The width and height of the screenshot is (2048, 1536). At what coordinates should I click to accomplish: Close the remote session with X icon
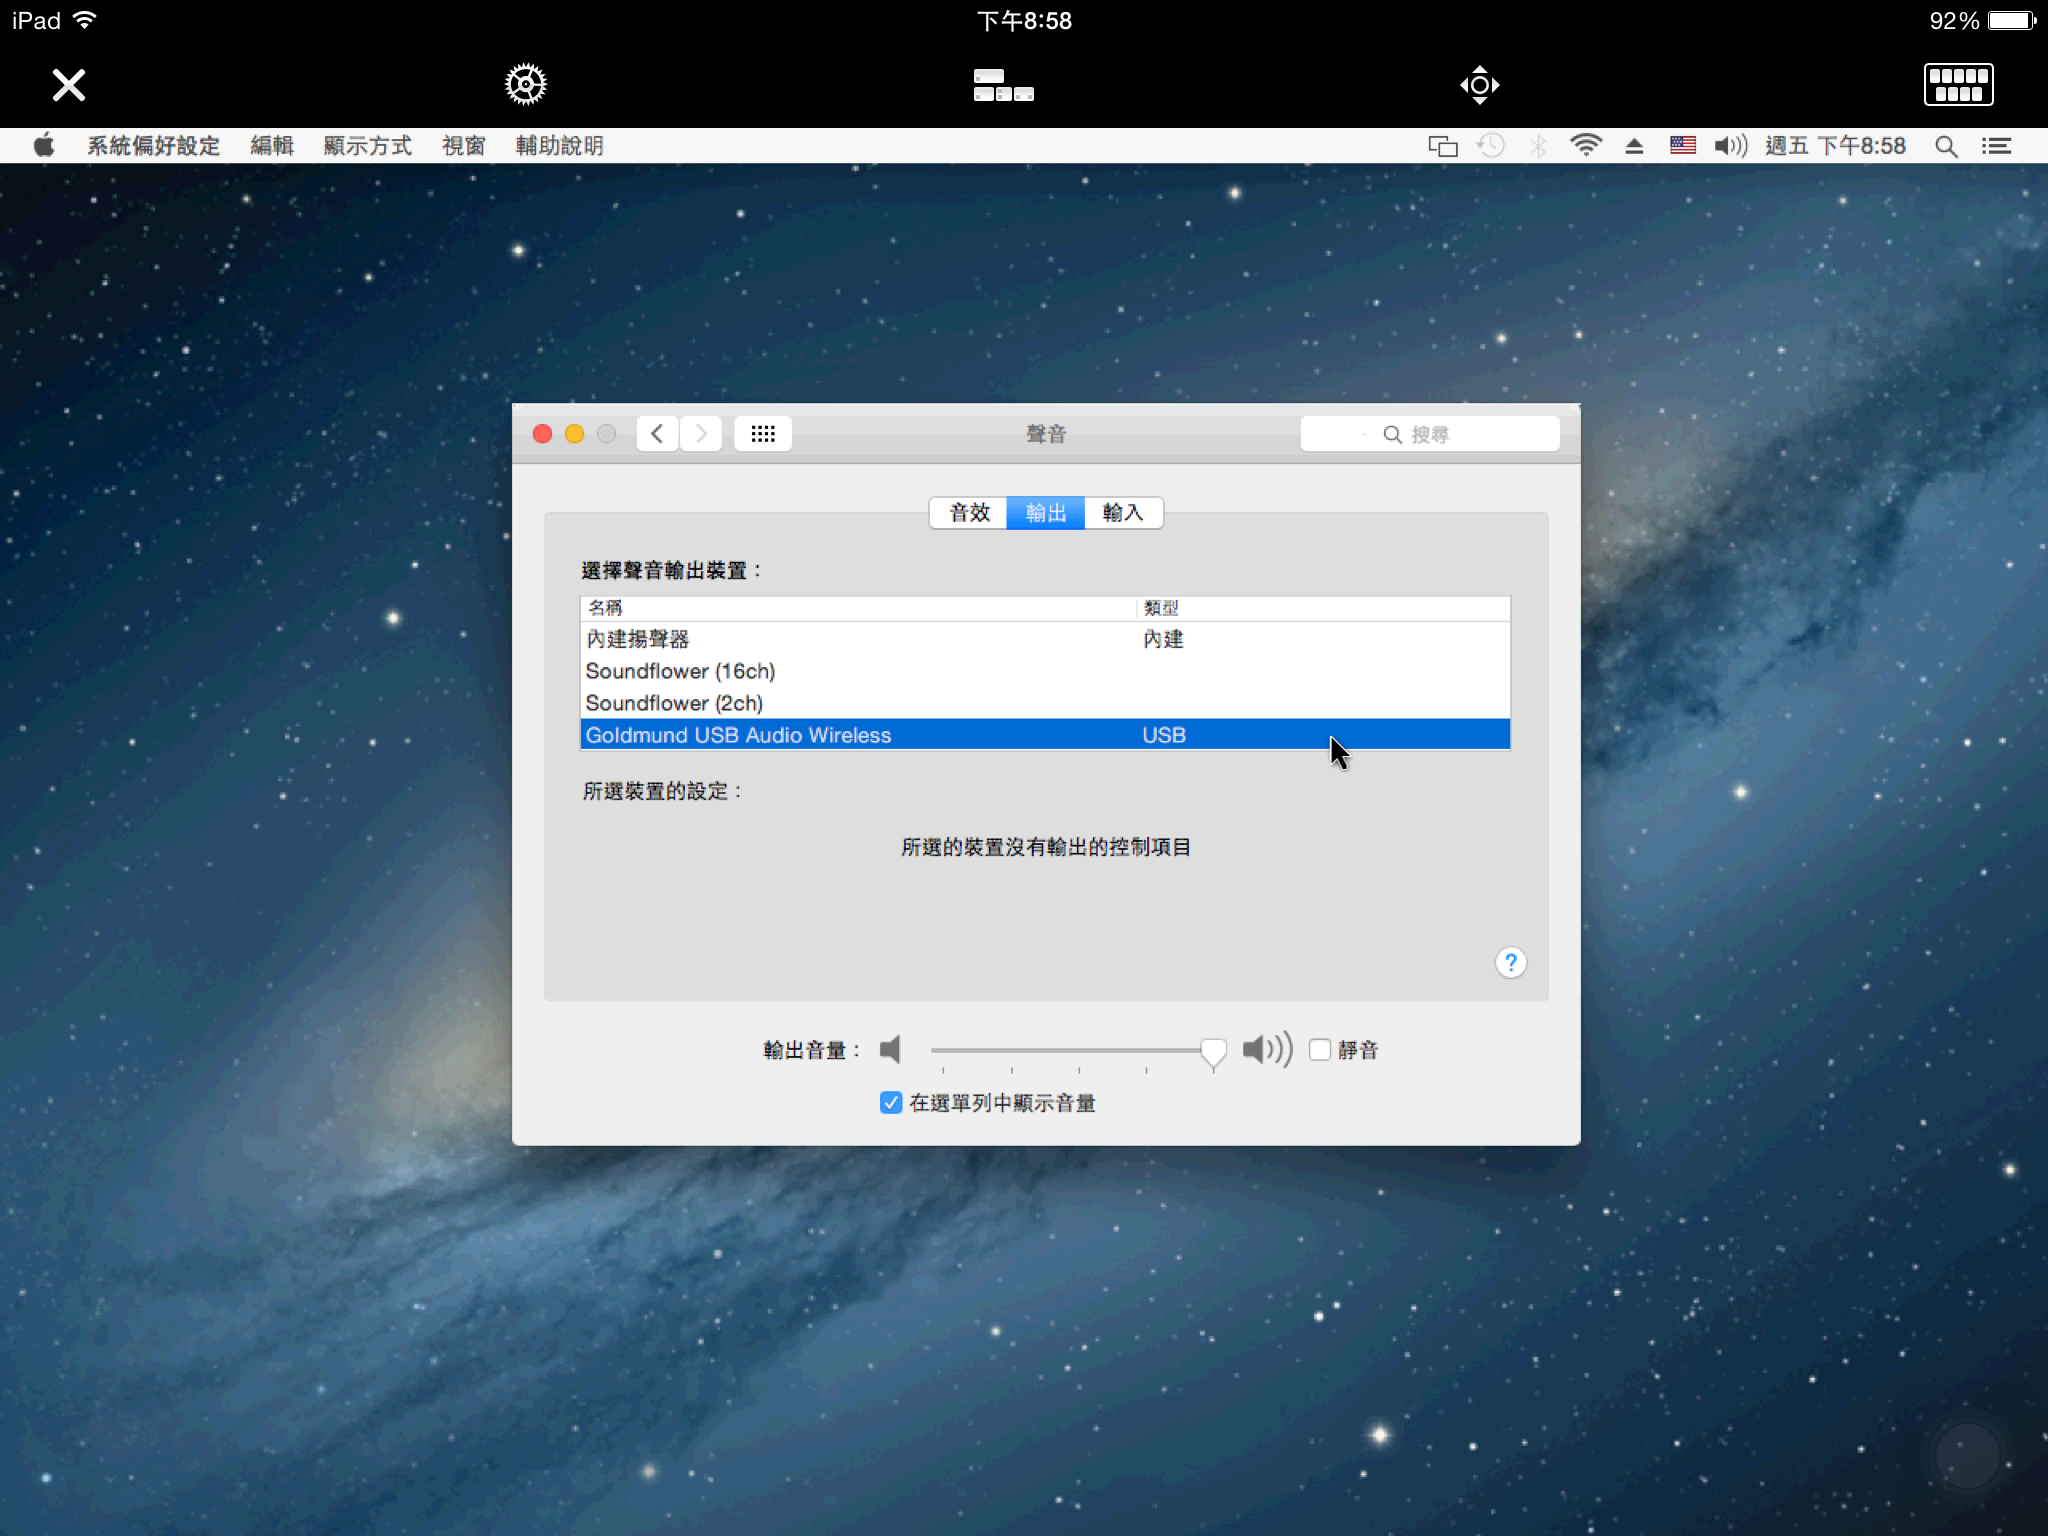(69, 85)
